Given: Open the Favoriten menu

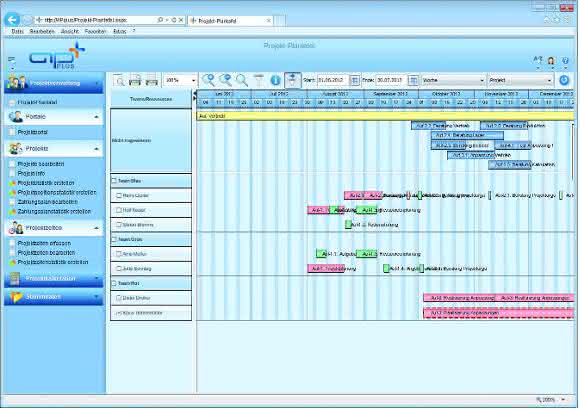Looking at the screenshot, I should 95,32.
